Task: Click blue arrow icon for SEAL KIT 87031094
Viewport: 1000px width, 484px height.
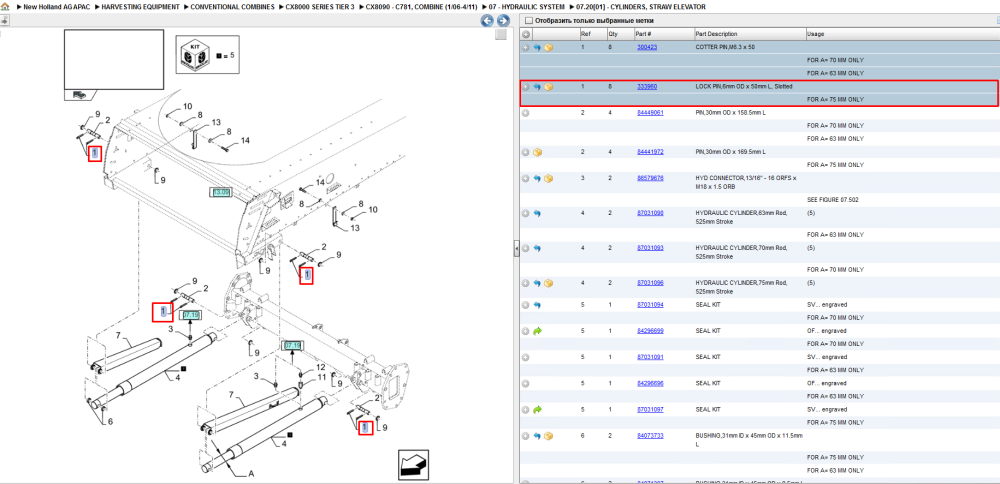Action: (x=537, y=305)
